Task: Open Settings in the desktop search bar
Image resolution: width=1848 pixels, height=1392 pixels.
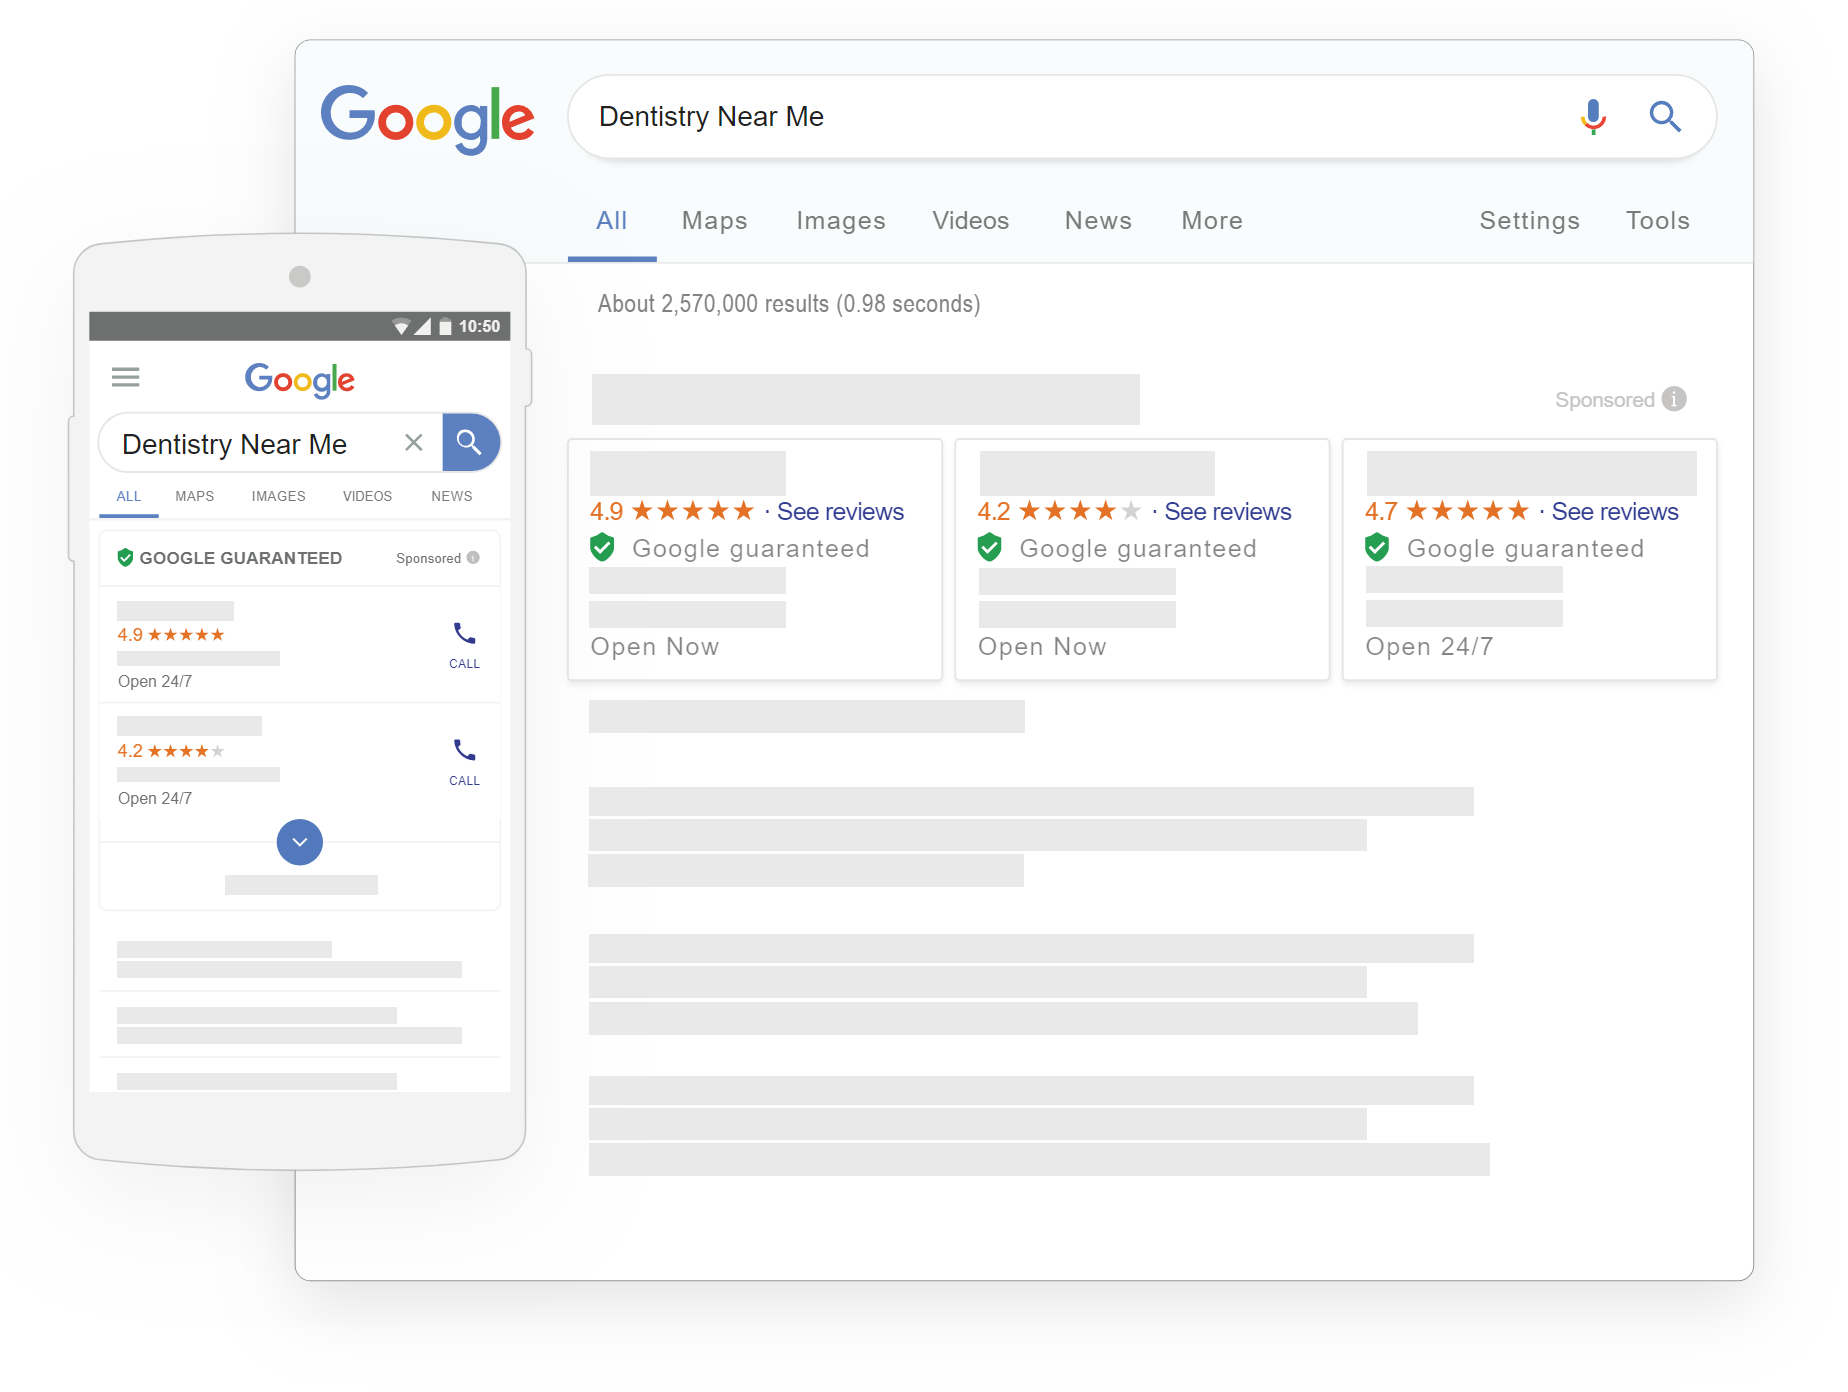Action: pyautogui.click(x=1529, y=221)
